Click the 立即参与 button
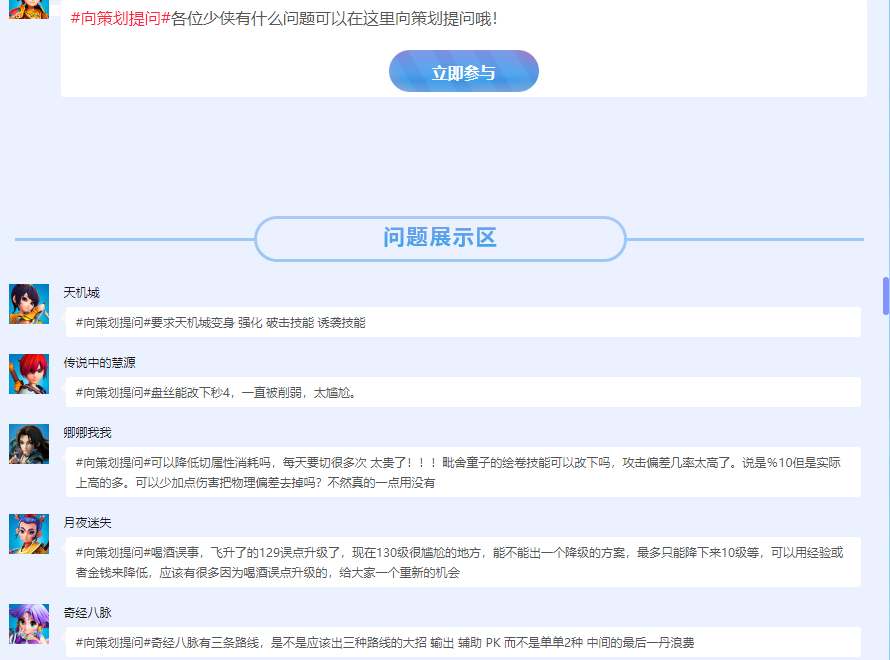The height and width of the screenshot is (660, 890). coord(462,71)
